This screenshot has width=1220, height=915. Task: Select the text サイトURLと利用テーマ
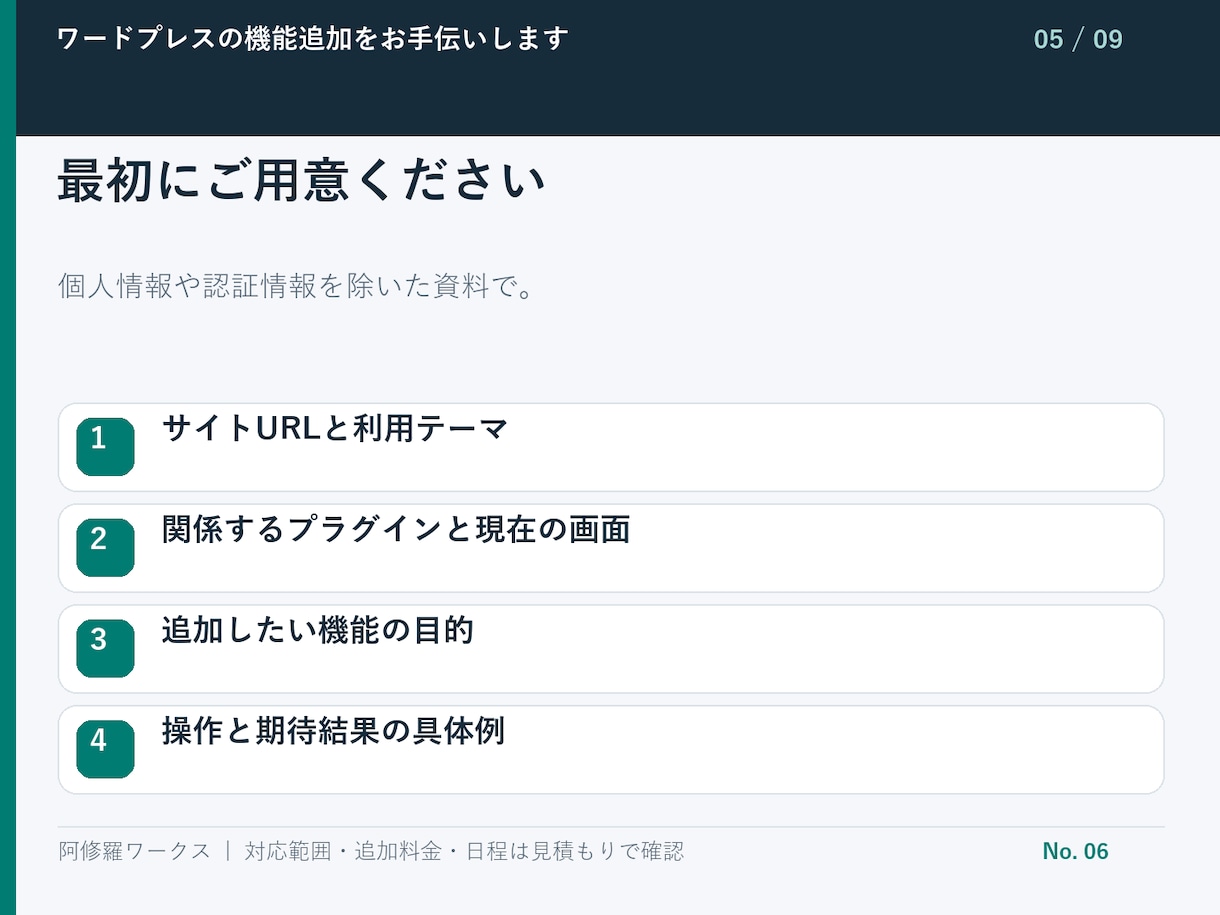335,429
